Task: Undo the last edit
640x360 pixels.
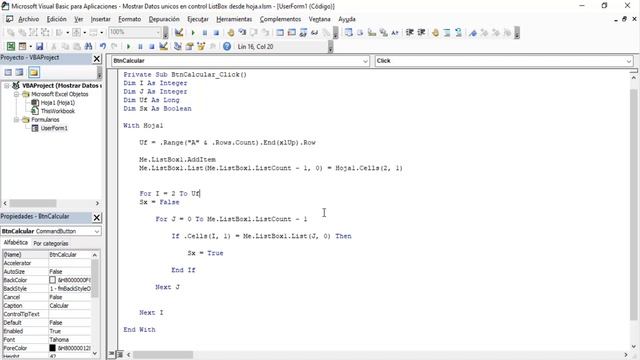Action: coord(103,47)
